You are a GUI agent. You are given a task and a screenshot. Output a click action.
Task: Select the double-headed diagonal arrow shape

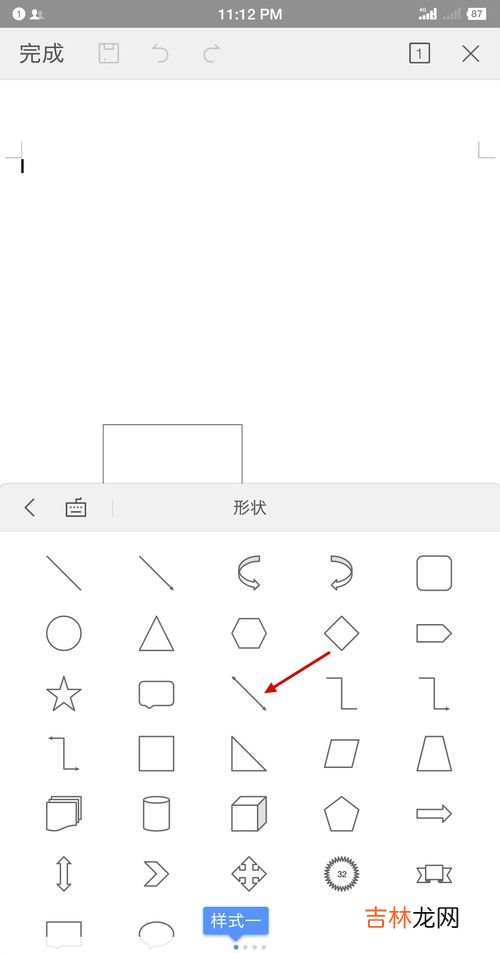pos(249,693)
